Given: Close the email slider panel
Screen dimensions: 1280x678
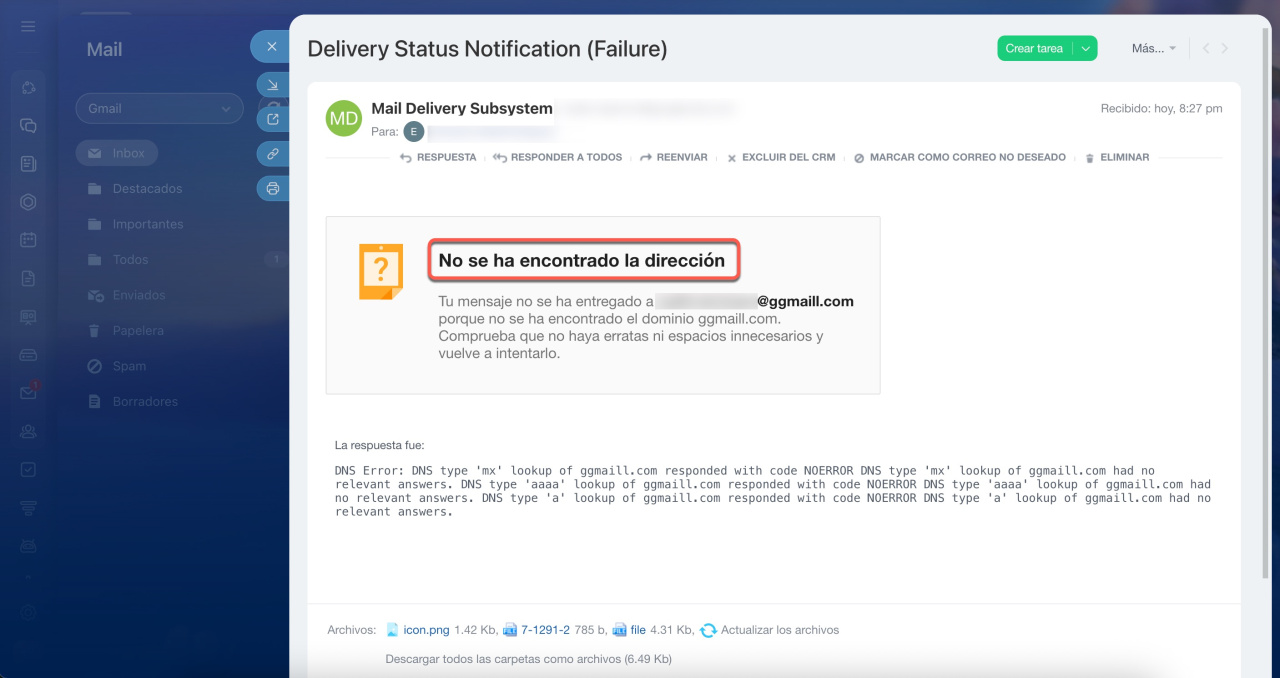Looking at the screenshot, I should click(x=271, y=46).
